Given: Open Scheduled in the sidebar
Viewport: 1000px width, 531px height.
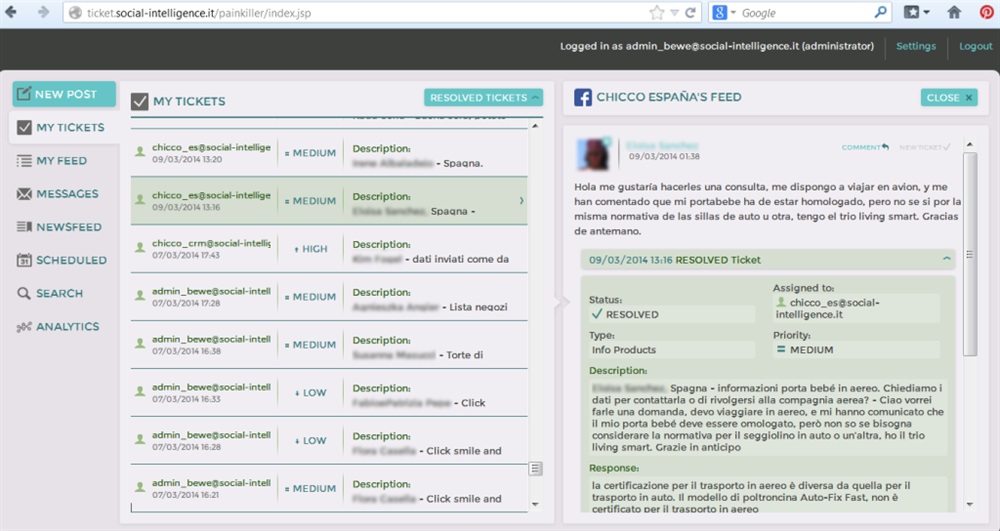Looking at the screenshot, I should pyautogui.click(x=61, y=260).
